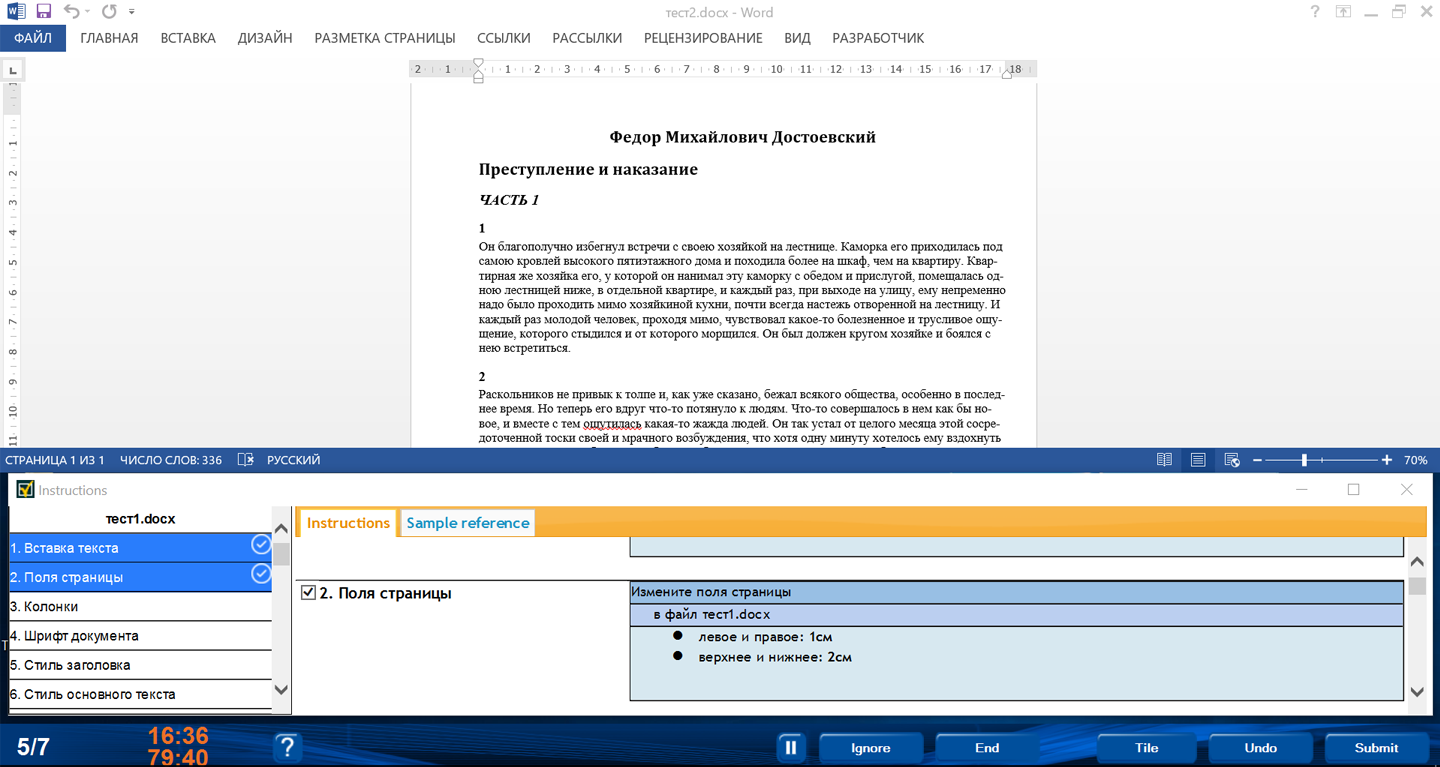Click ЧИСЛО СЛОВ: 336 in status bar
This screenshot has height=767, width=1440.
[171, 460]
